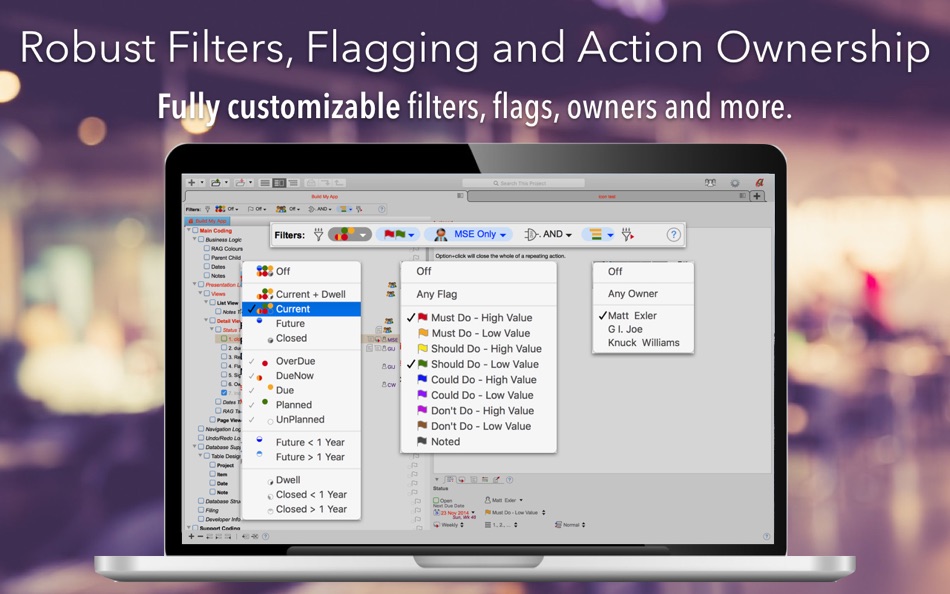This screenshot has height=594, width=950.
Task: Click the red script letter icon at top right
Action: [760, 182]
